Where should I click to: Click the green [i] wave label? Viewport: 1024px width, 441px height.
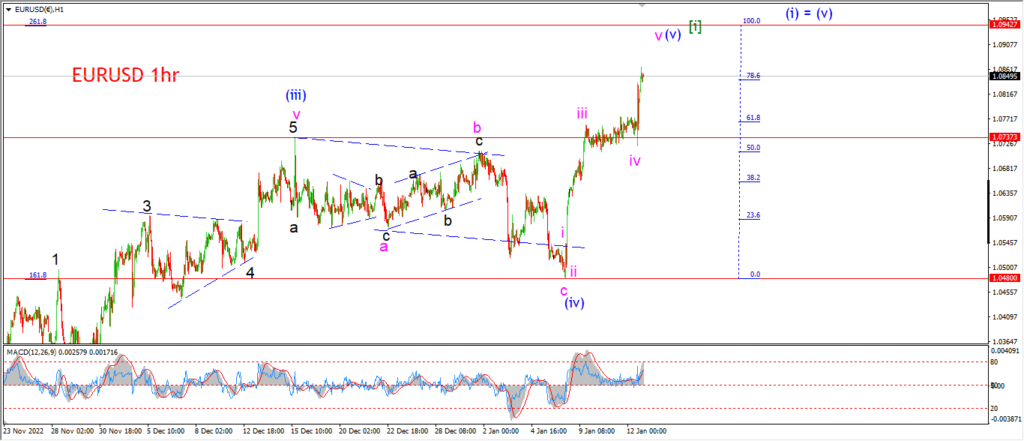pyautogui.click(x=695, y=27)
